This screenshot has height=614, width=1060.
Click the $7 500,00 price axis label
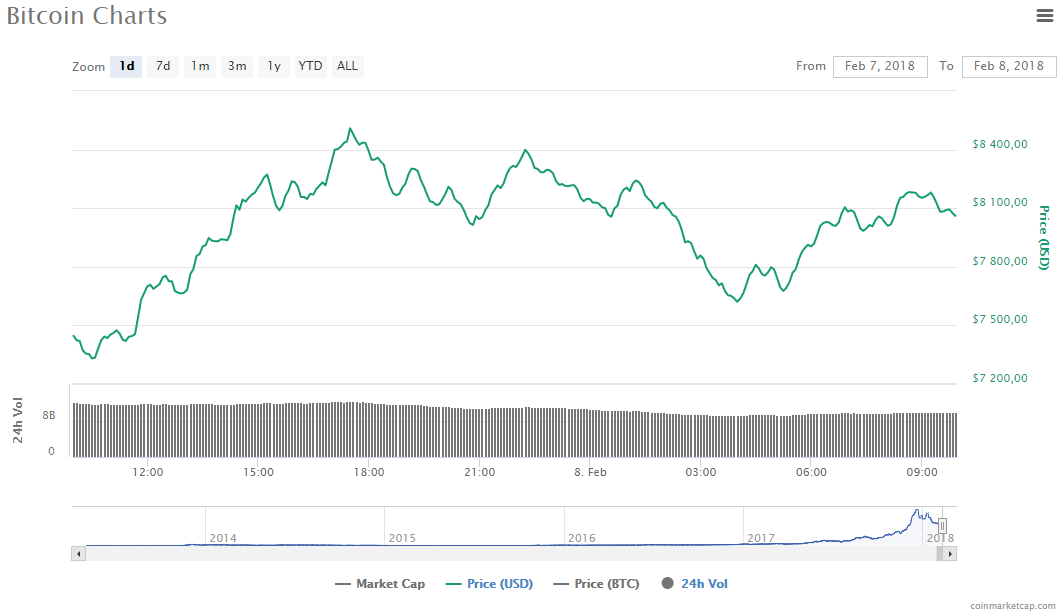(x=1000, y=319)
